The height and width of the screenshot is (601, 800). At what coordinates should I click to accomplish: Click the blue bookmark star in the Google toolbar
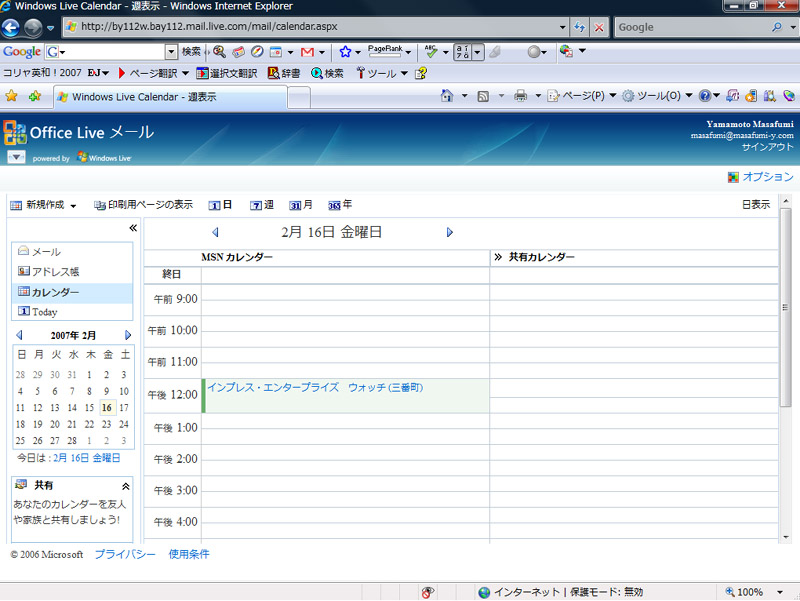pyautogui.click(x=345, y=52)
